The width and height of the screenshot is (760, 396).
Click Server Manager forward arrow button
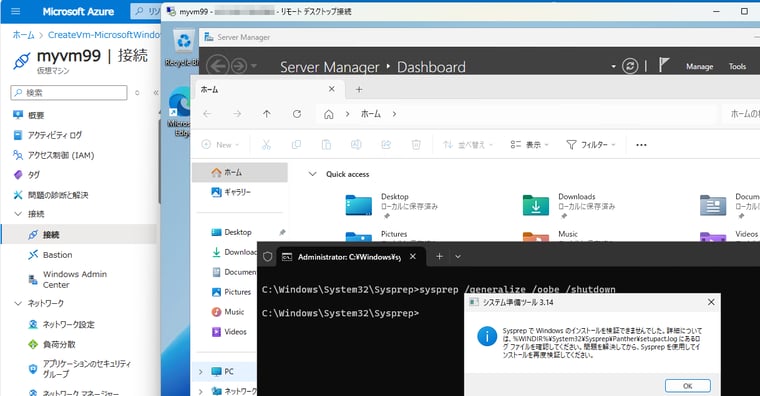point(238,65)
